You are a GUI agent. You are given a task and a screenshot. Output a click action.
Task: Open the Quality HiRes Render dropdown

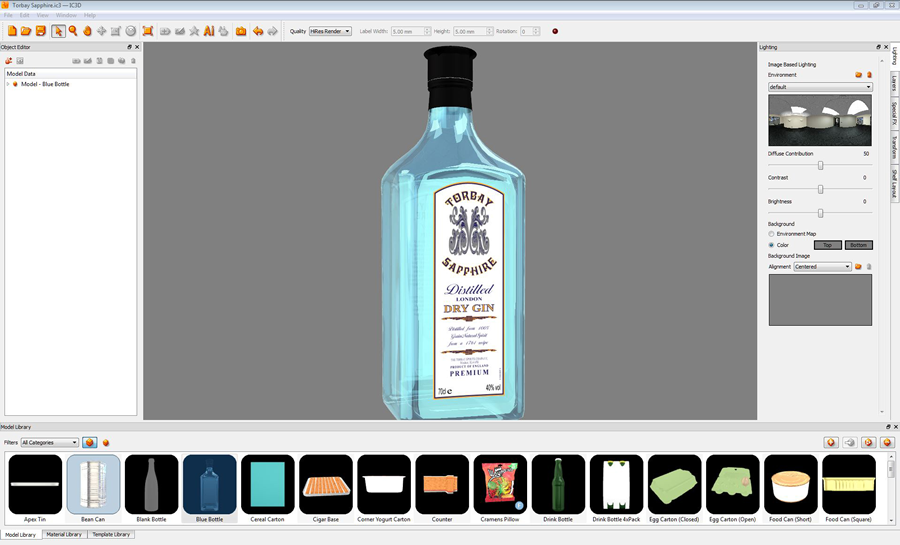pos(330,31)
